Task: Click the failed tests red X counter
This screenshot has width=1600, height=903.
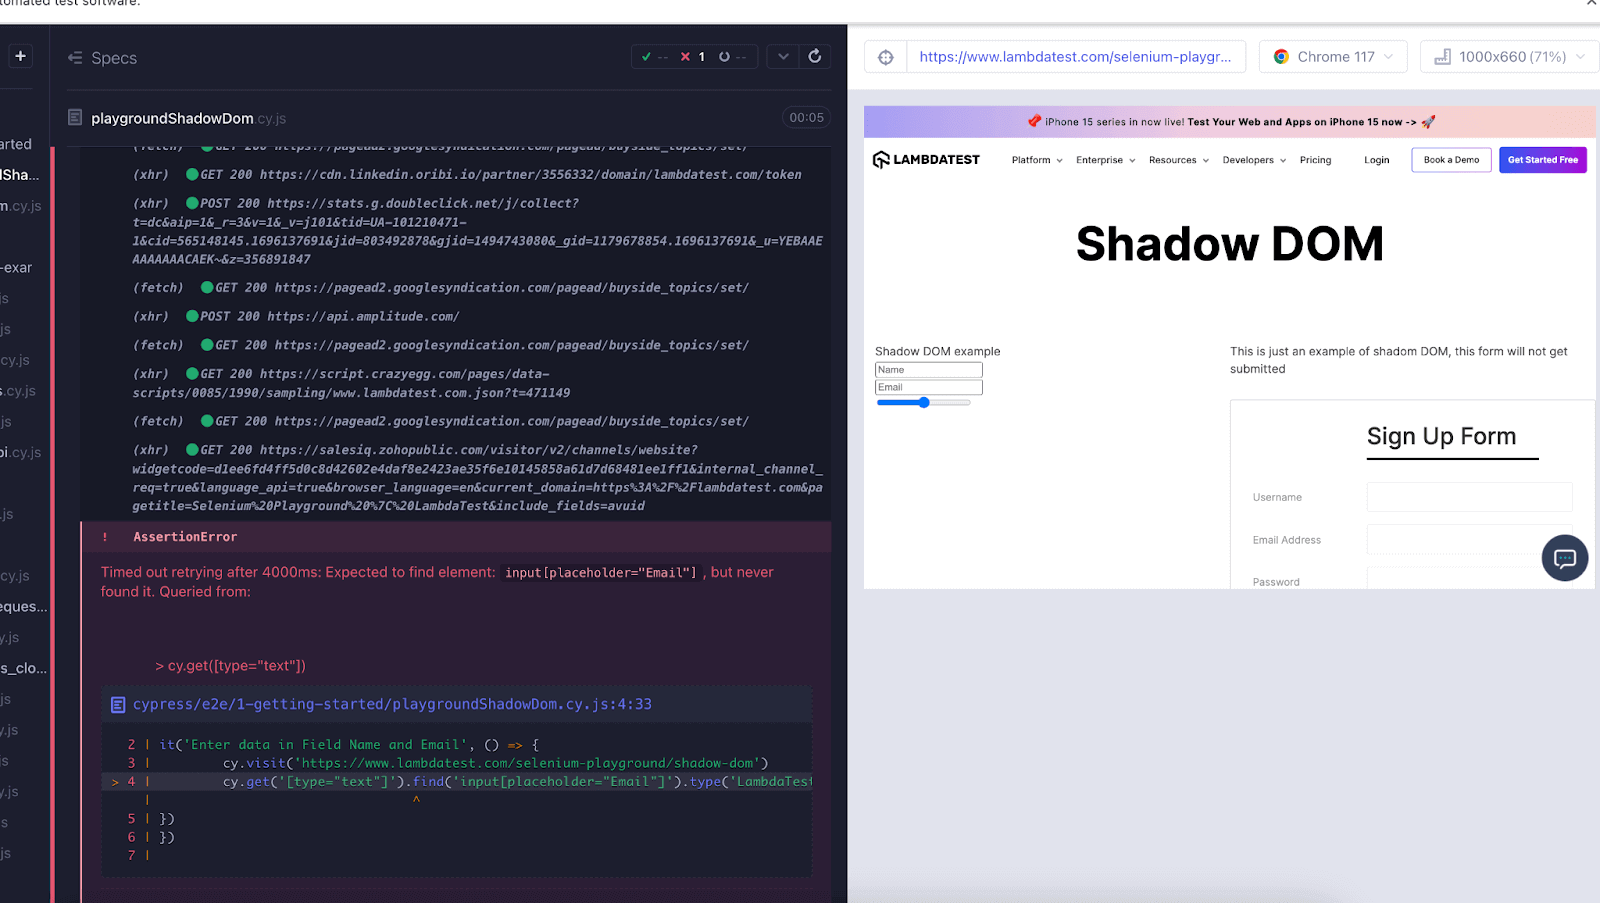Action: click(x=693, y=57)
